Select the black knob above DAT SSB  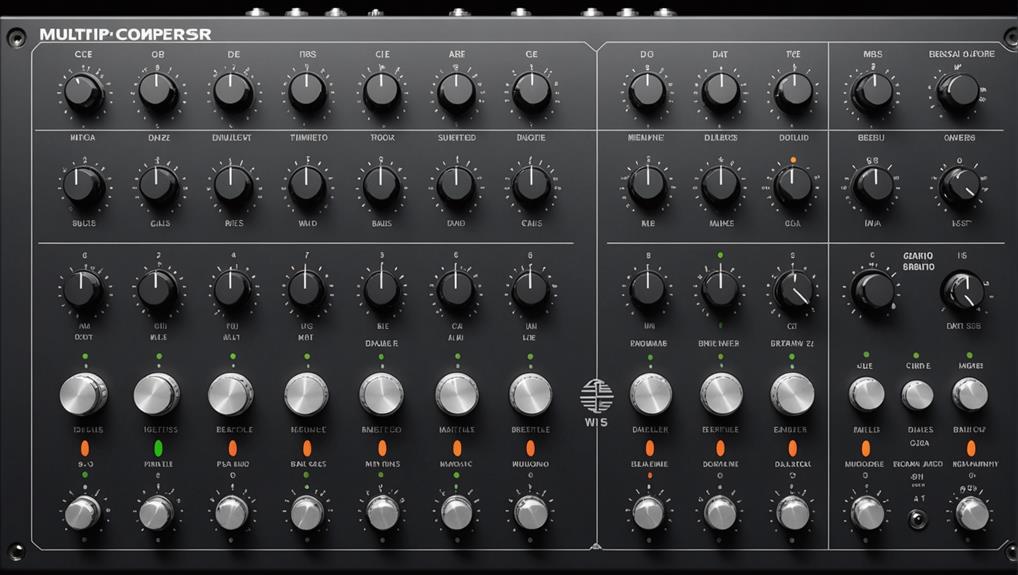click(962, 290)
